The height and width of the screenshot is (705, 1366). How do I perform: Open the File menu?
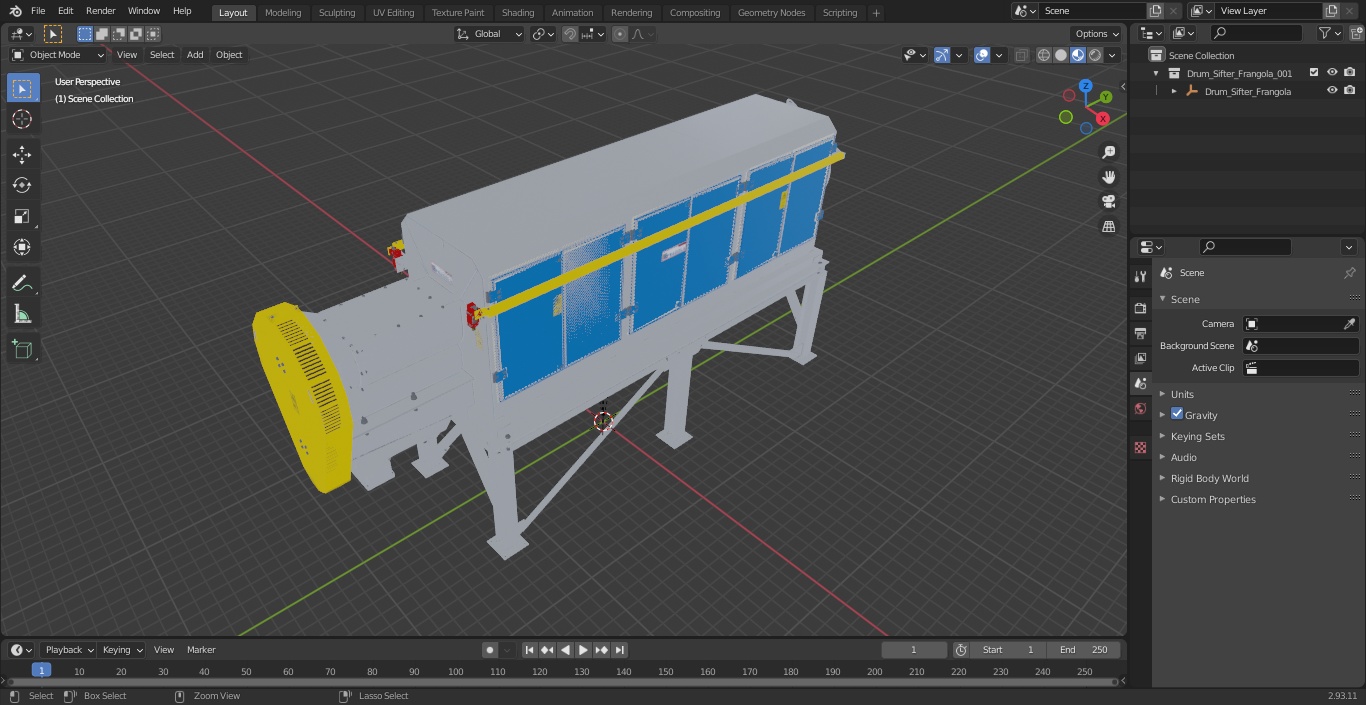click(x=38, y=11)
